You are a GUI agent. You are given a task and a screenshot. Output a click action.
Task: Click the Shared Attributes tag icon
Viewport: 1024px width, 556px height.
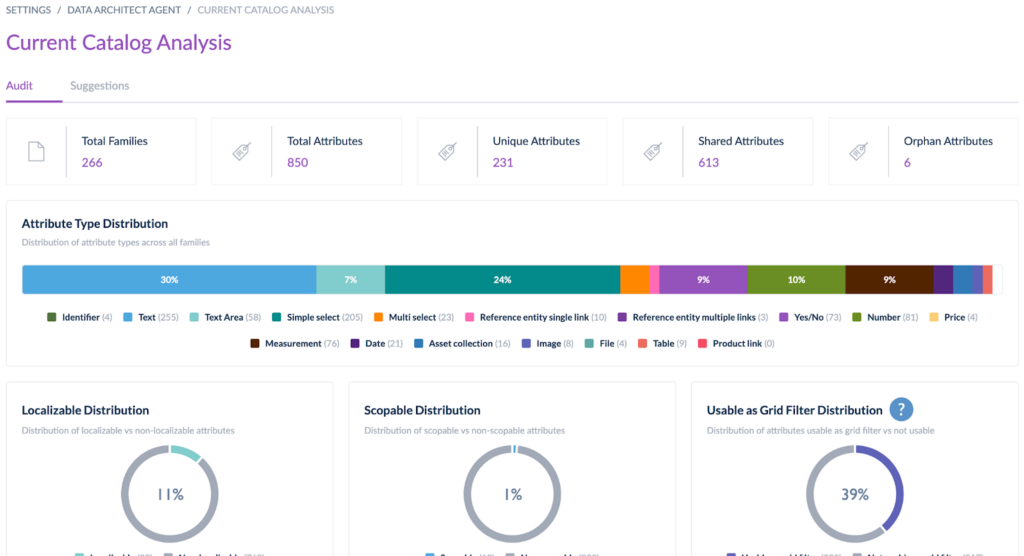(x=653, y=151)
